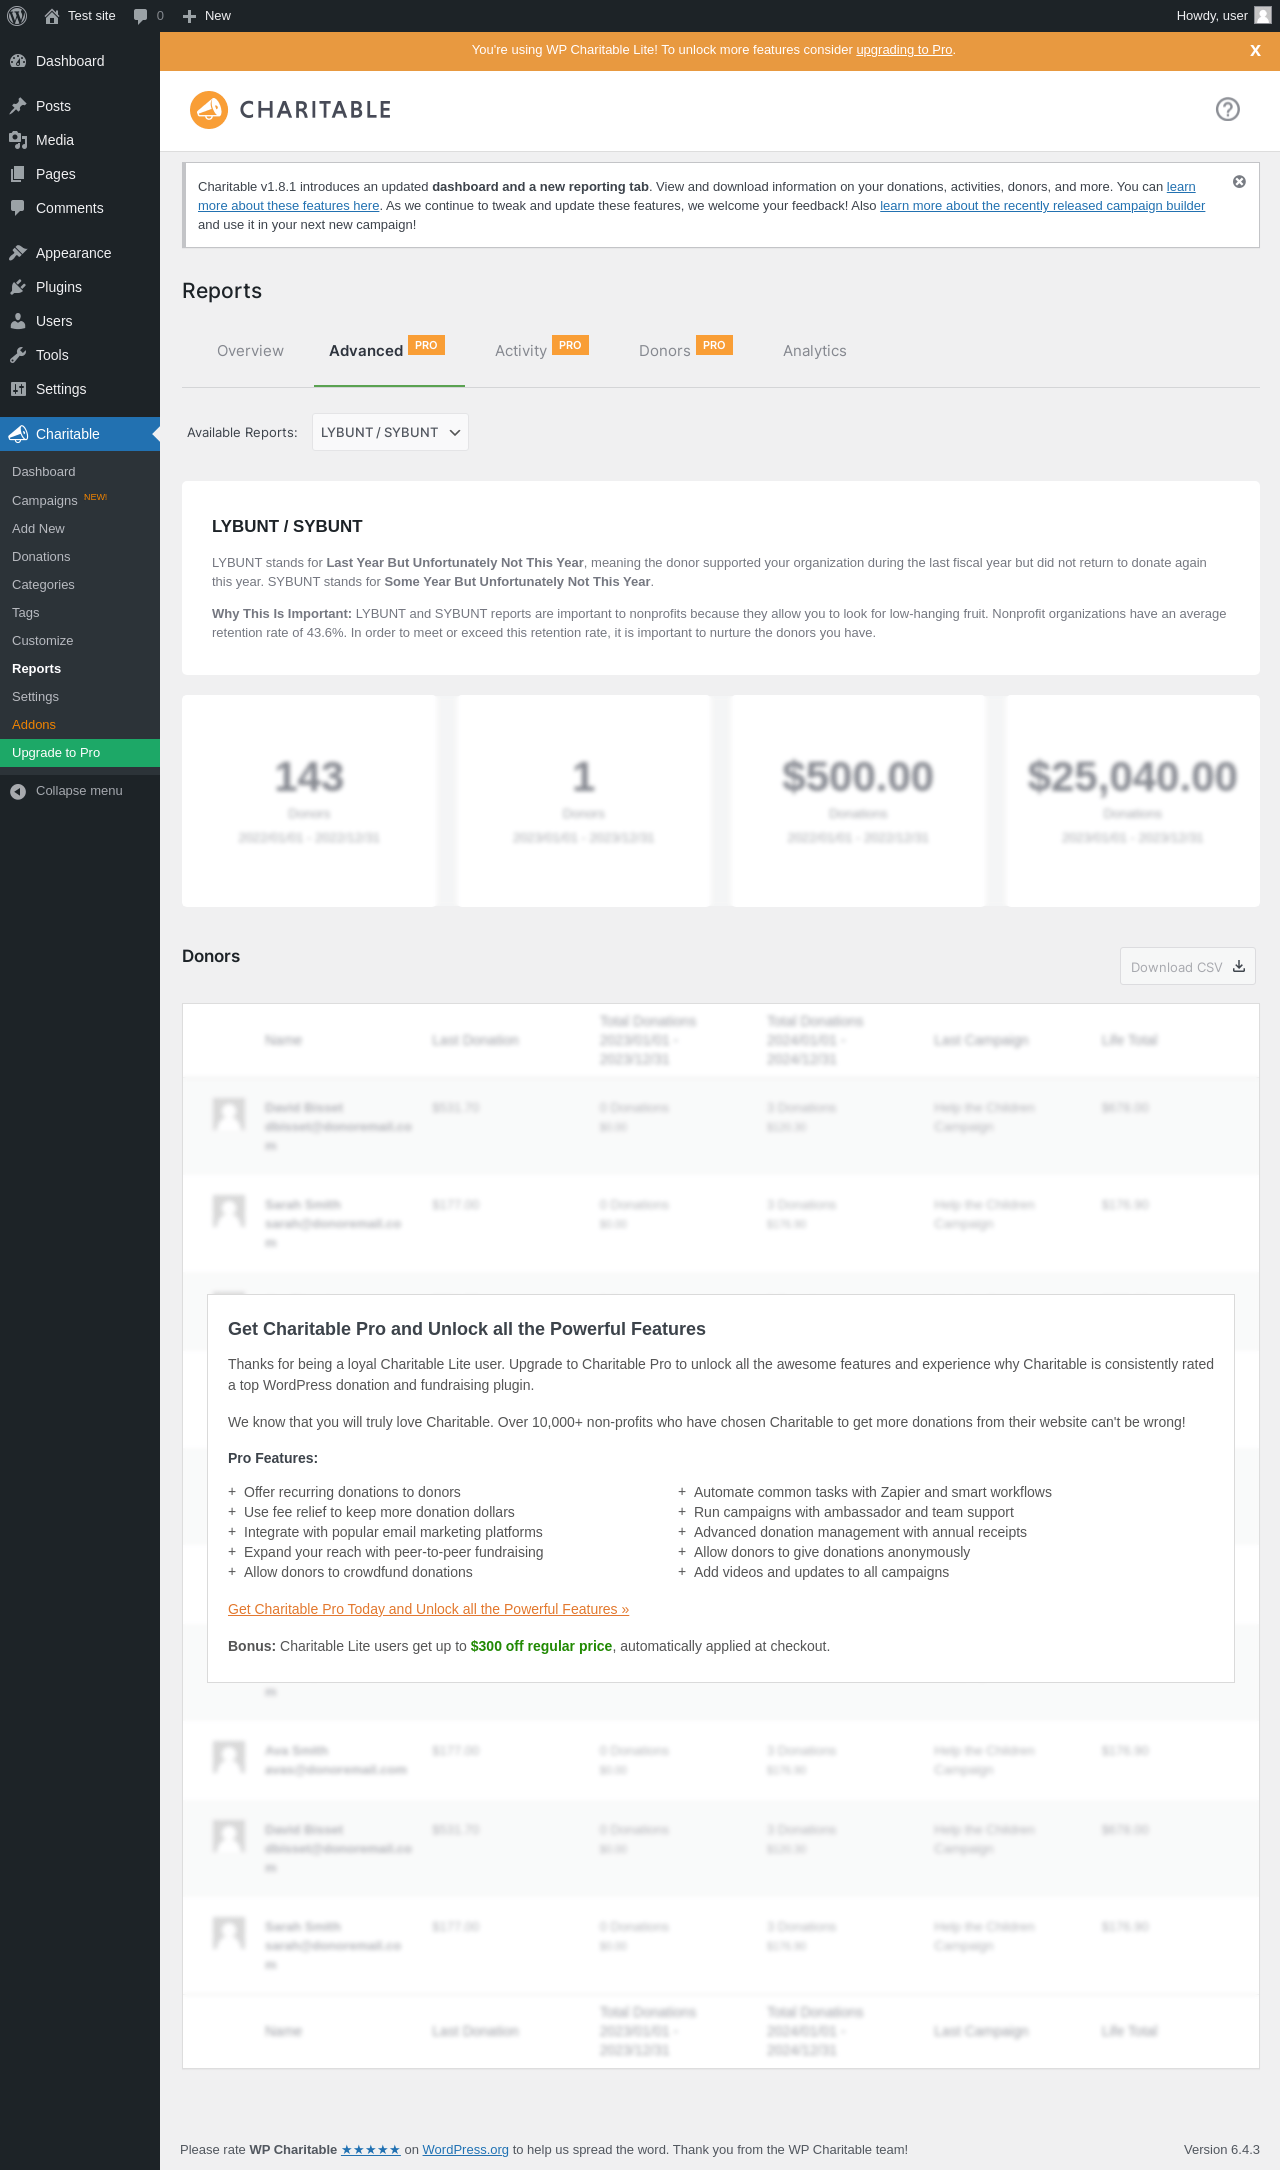The height and width of the screenshot is (2170, 1280).
Task: Open Charitable submenu Dashboard
Action: coord(80,472)
